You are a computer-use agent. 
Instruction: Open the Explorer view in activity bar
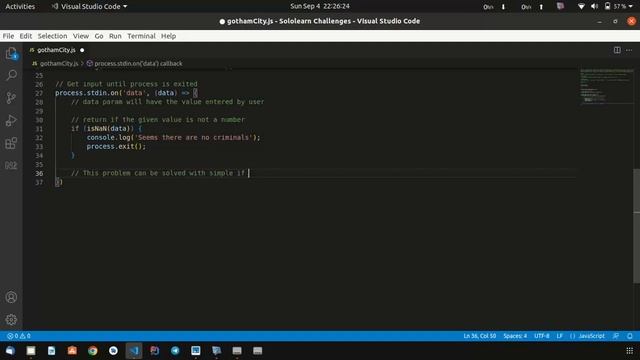11,53
